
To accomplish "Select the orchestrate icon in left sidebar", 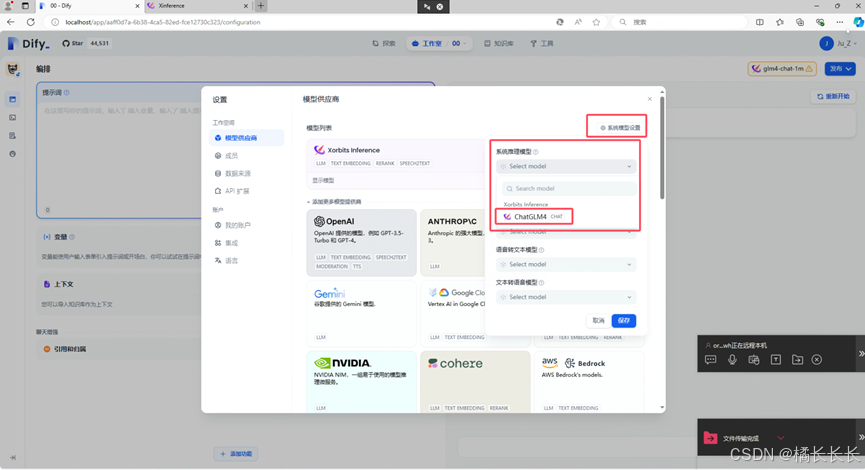I will point(13,99).
